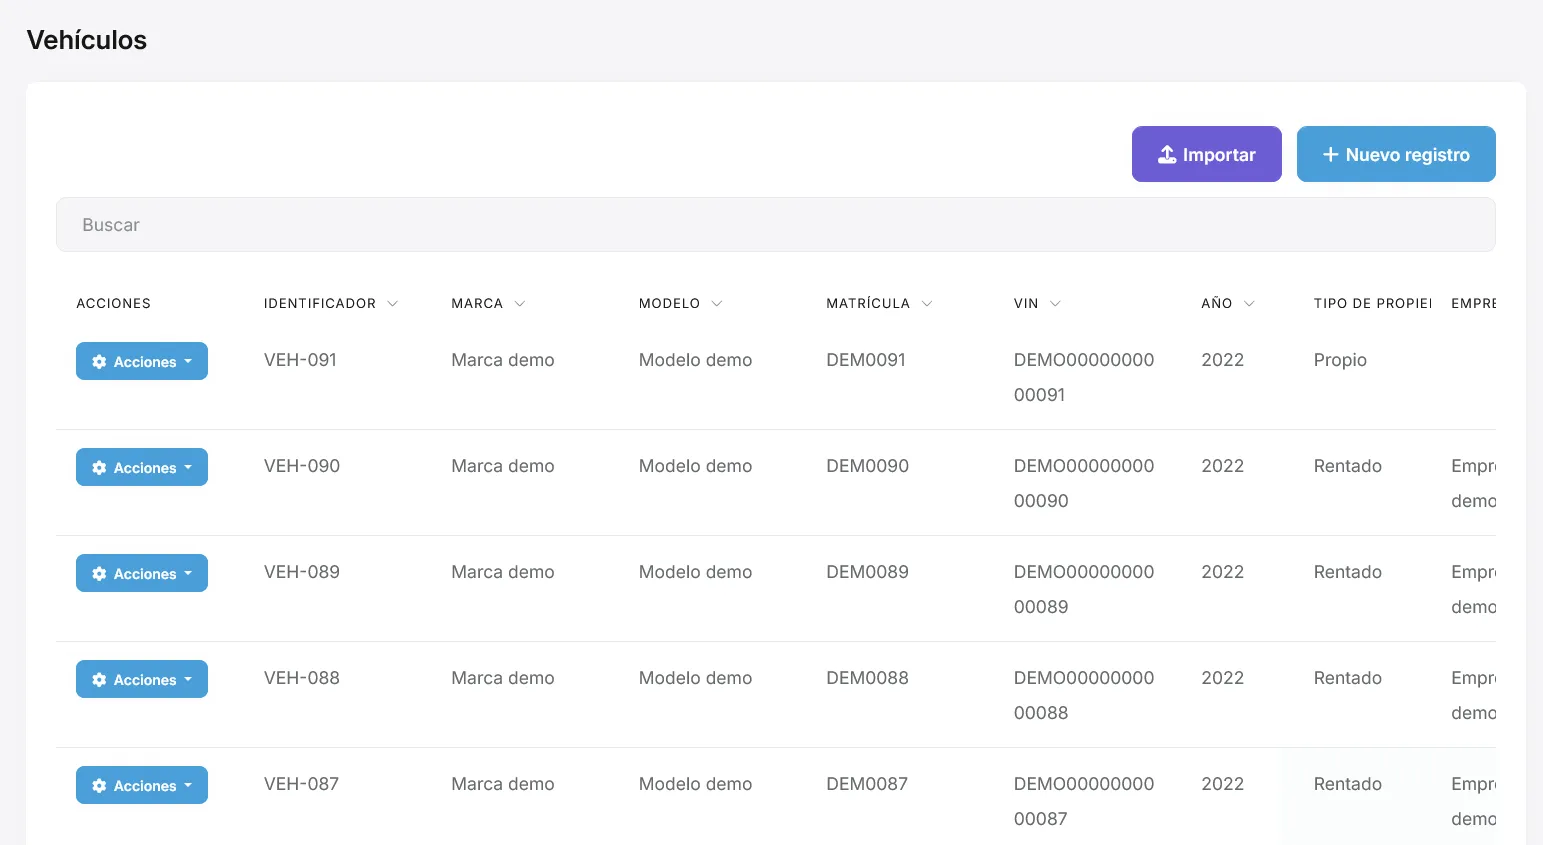The image size is (1543, 845).
Task: Click VIN ending in 00090
Action: click(1084, 483)
